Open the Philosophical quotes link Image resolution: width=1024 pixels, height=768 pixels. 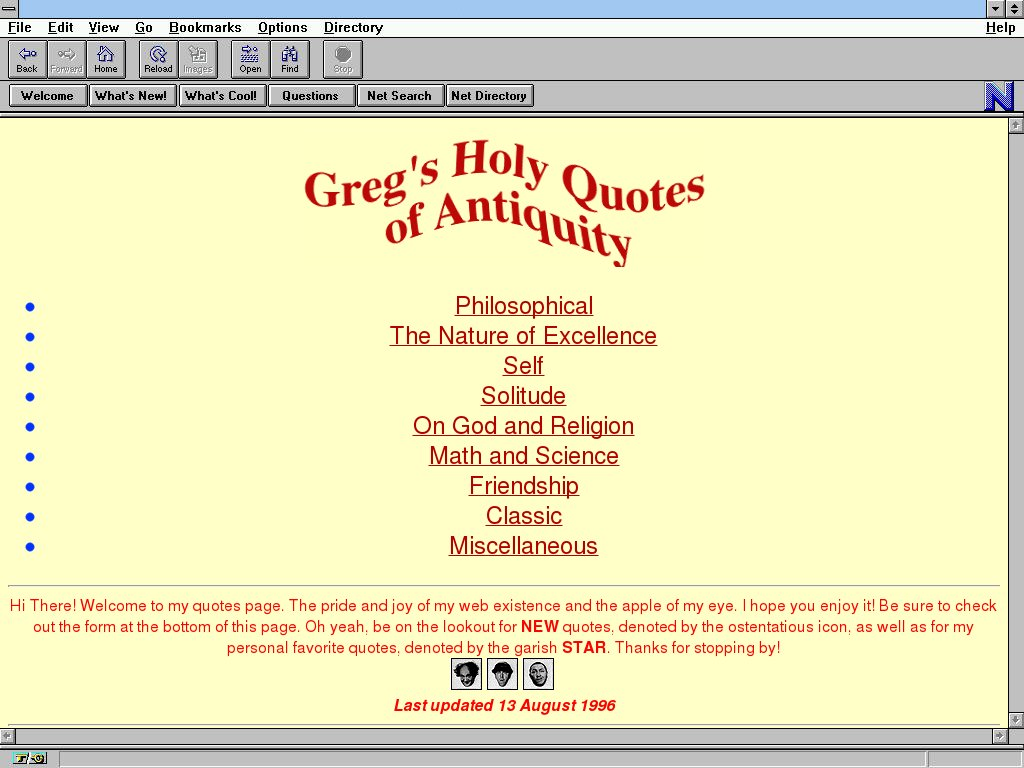(x=523, y=306)
